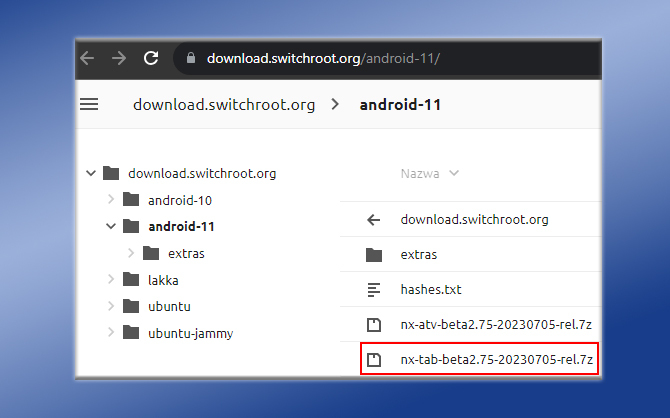The image size is (670, 418).
Task: Open the hamburger menu icon
Action: (89, 104)
